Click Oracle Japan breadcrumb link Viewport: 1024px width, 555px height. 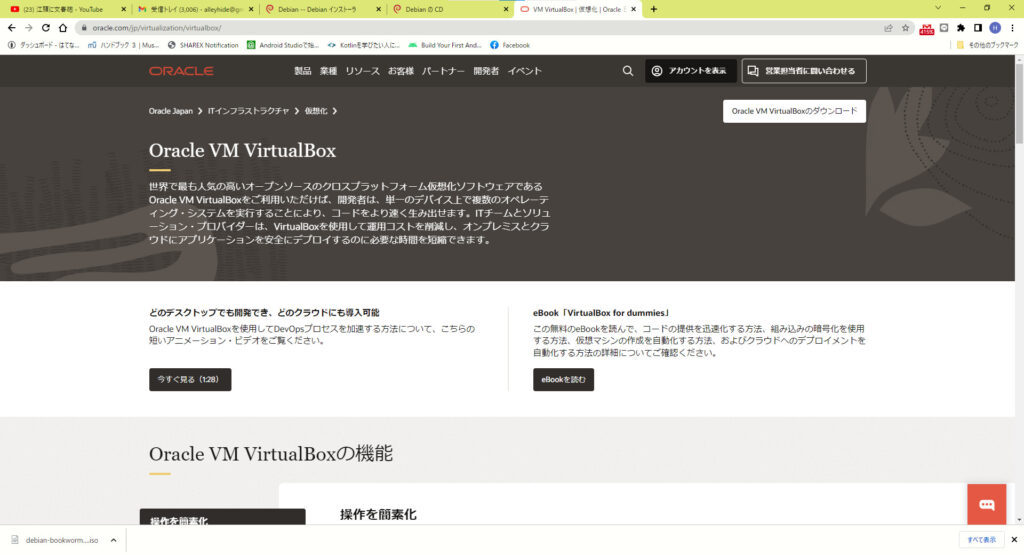(170, 111)
